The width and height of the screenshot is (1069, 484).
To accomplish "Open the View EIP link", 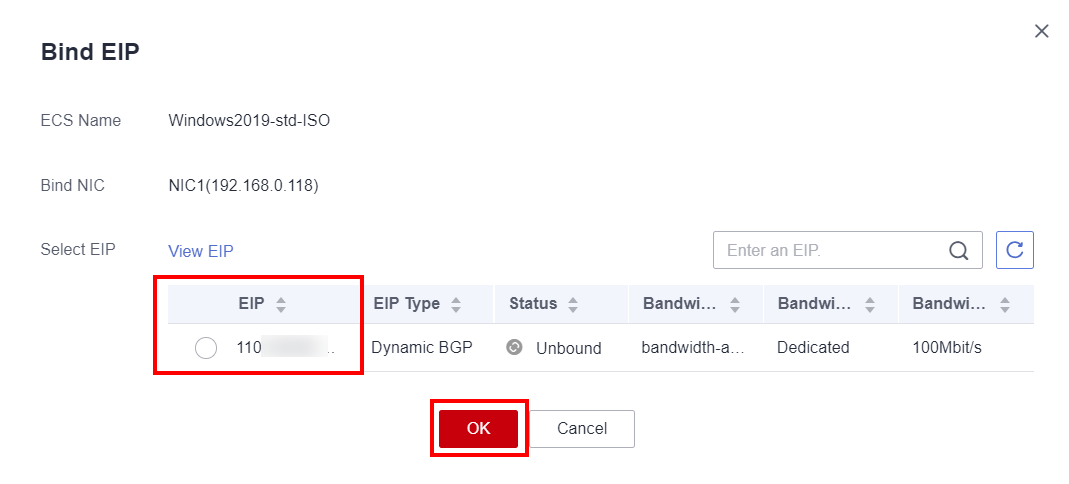I will click(x=200, y=251).
